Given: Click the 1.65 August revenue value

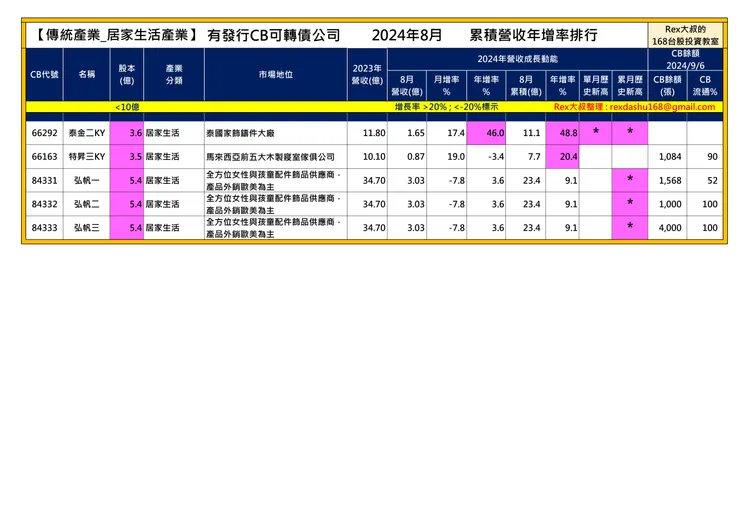Looking at the screenshot, I should (416, 133).
